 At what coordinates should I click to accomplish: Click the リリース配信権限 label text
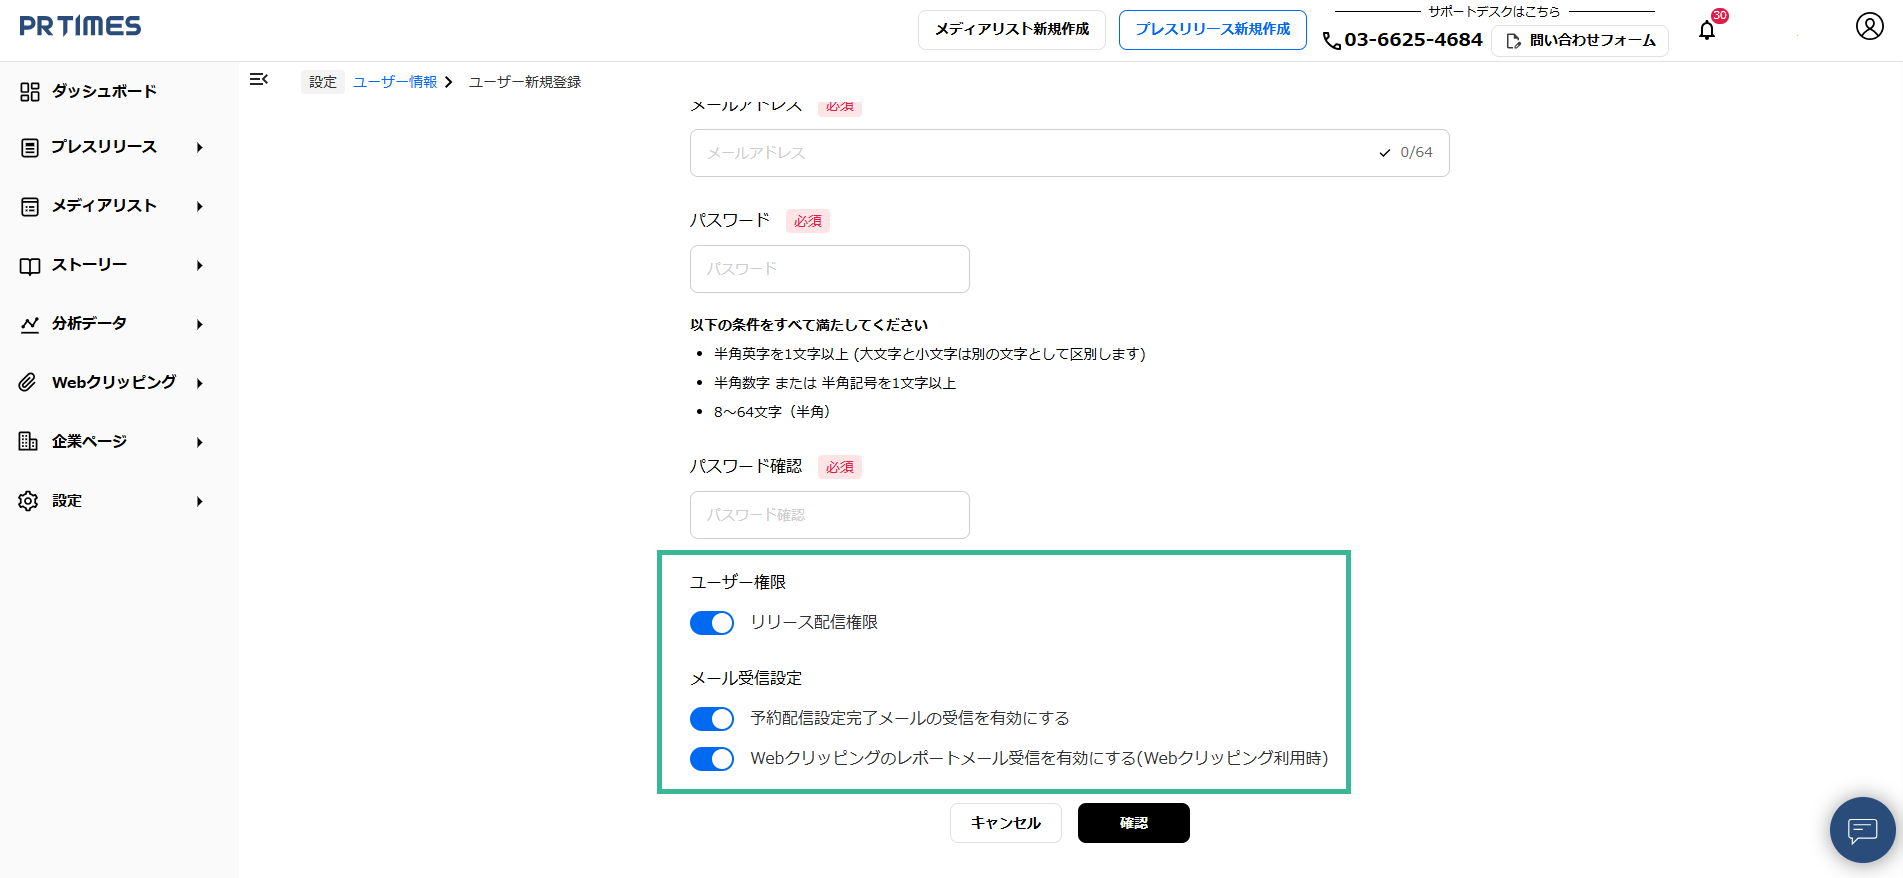point(814,622)
